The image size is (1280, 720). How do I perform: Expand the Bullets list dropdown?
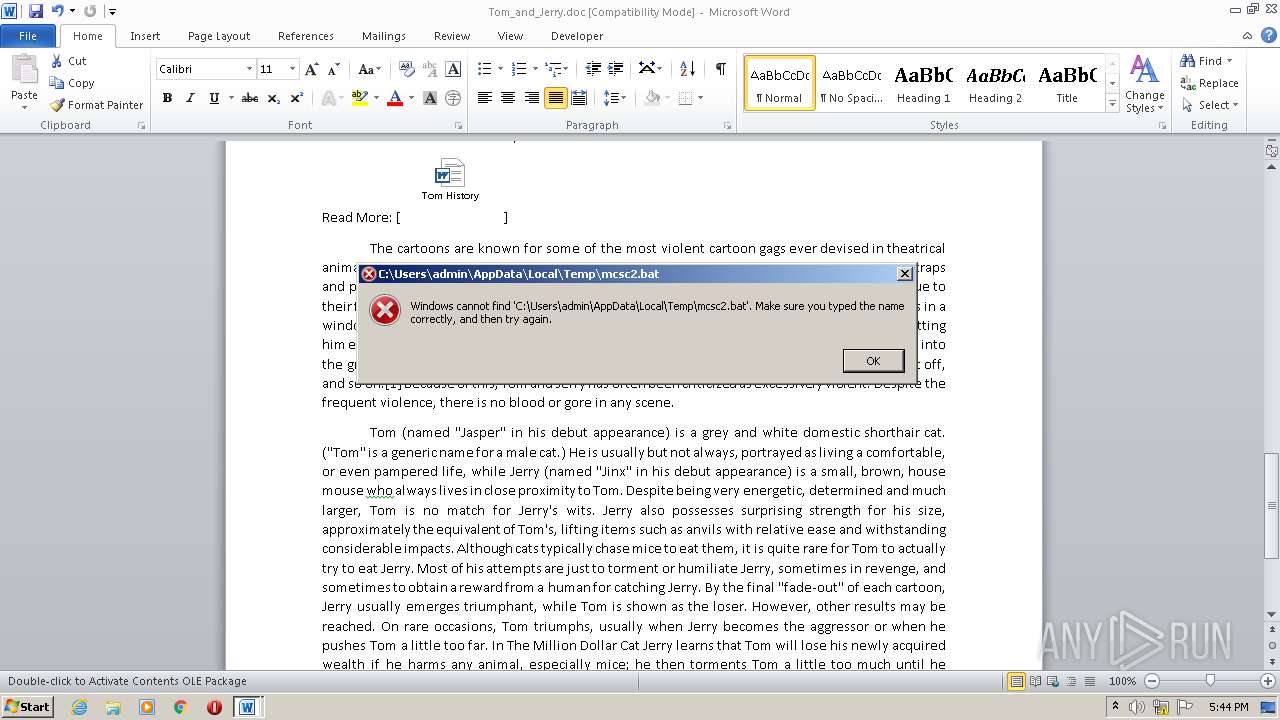(501, 68)
